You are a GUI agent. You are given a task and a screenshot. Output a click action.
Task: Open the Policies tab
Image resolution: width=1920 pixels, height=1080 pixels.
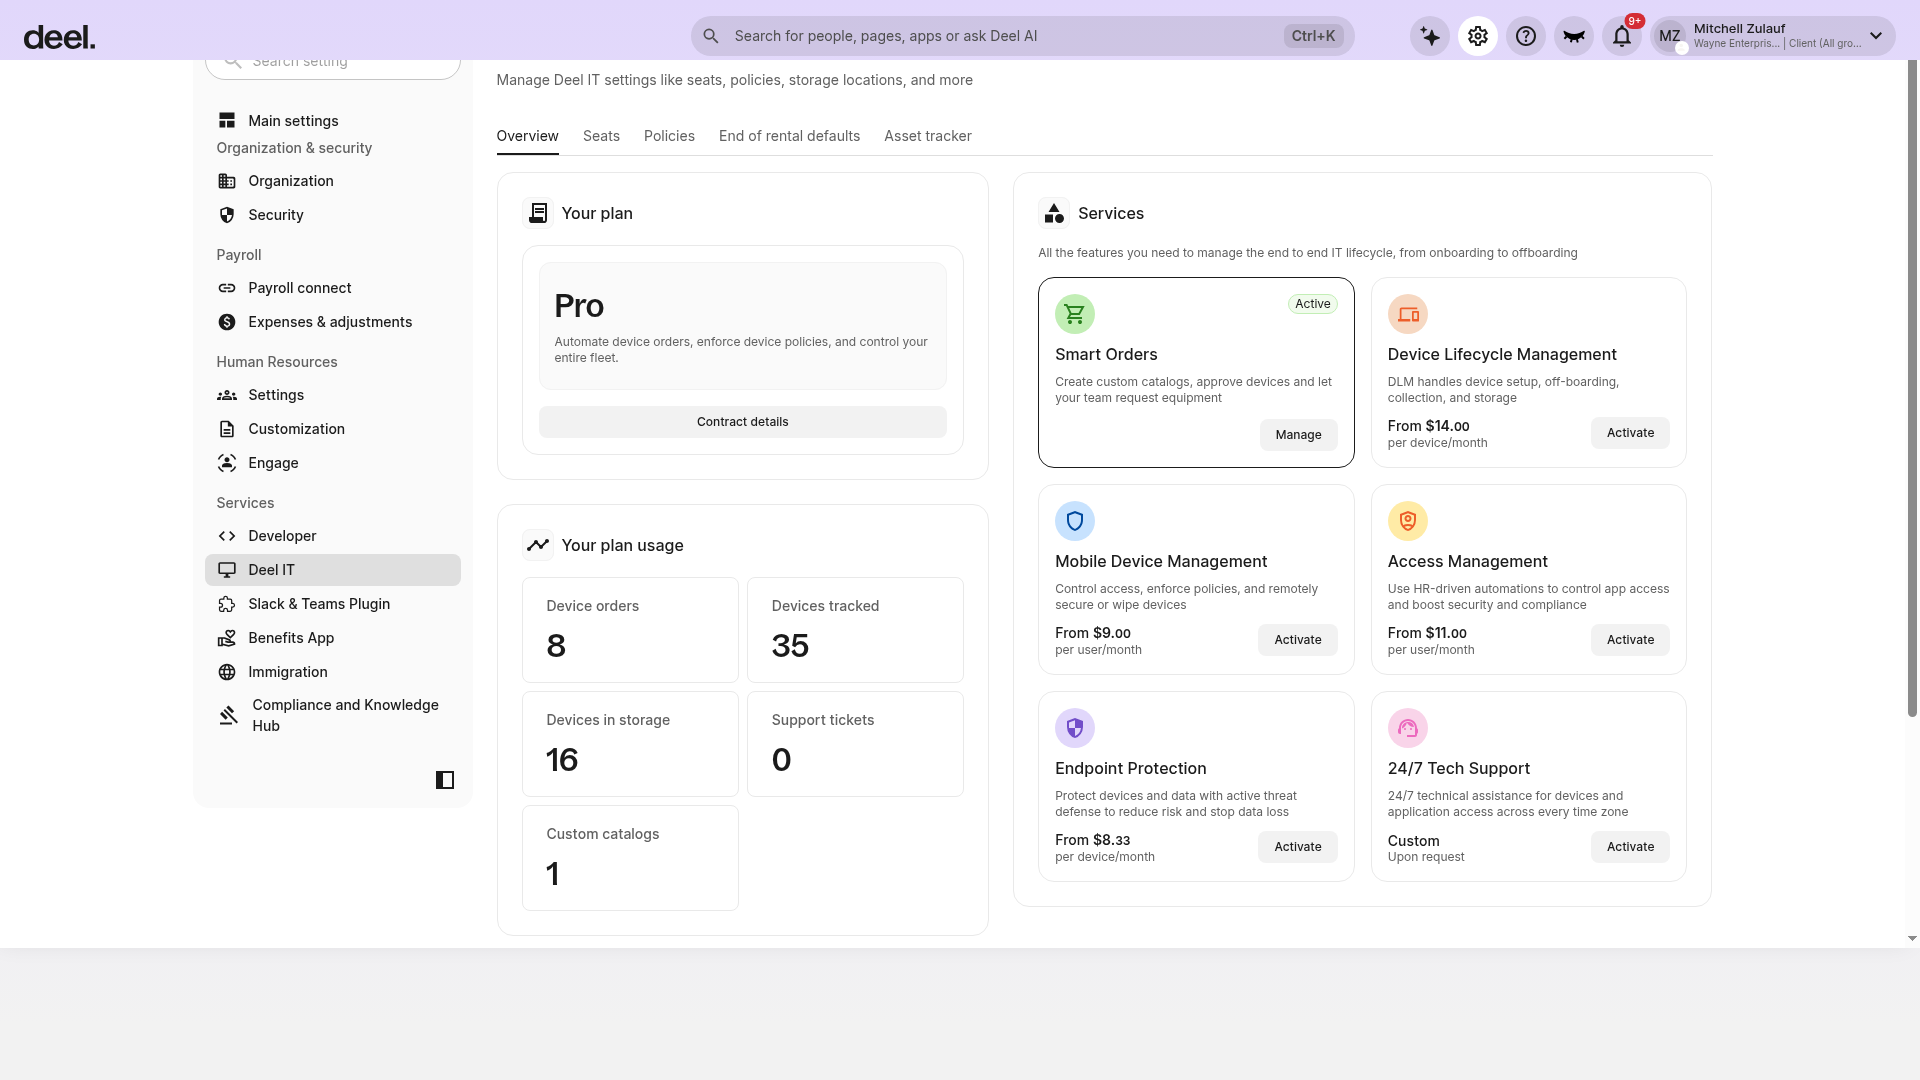point(669,136)
